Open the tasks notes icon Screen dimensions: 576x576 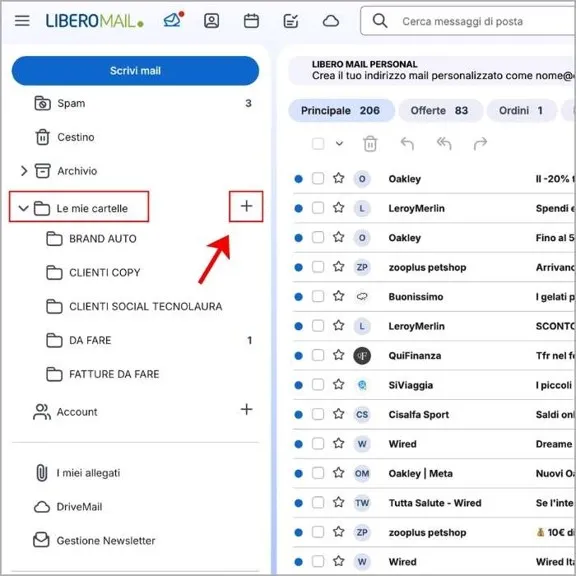[291, 21]
